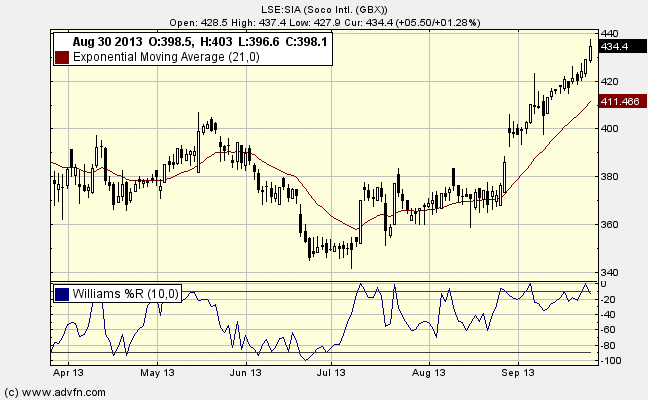Click the red 411.466 EMA value tag
Image resolution: width=648 pixels, height=400 pixels.
622,101
